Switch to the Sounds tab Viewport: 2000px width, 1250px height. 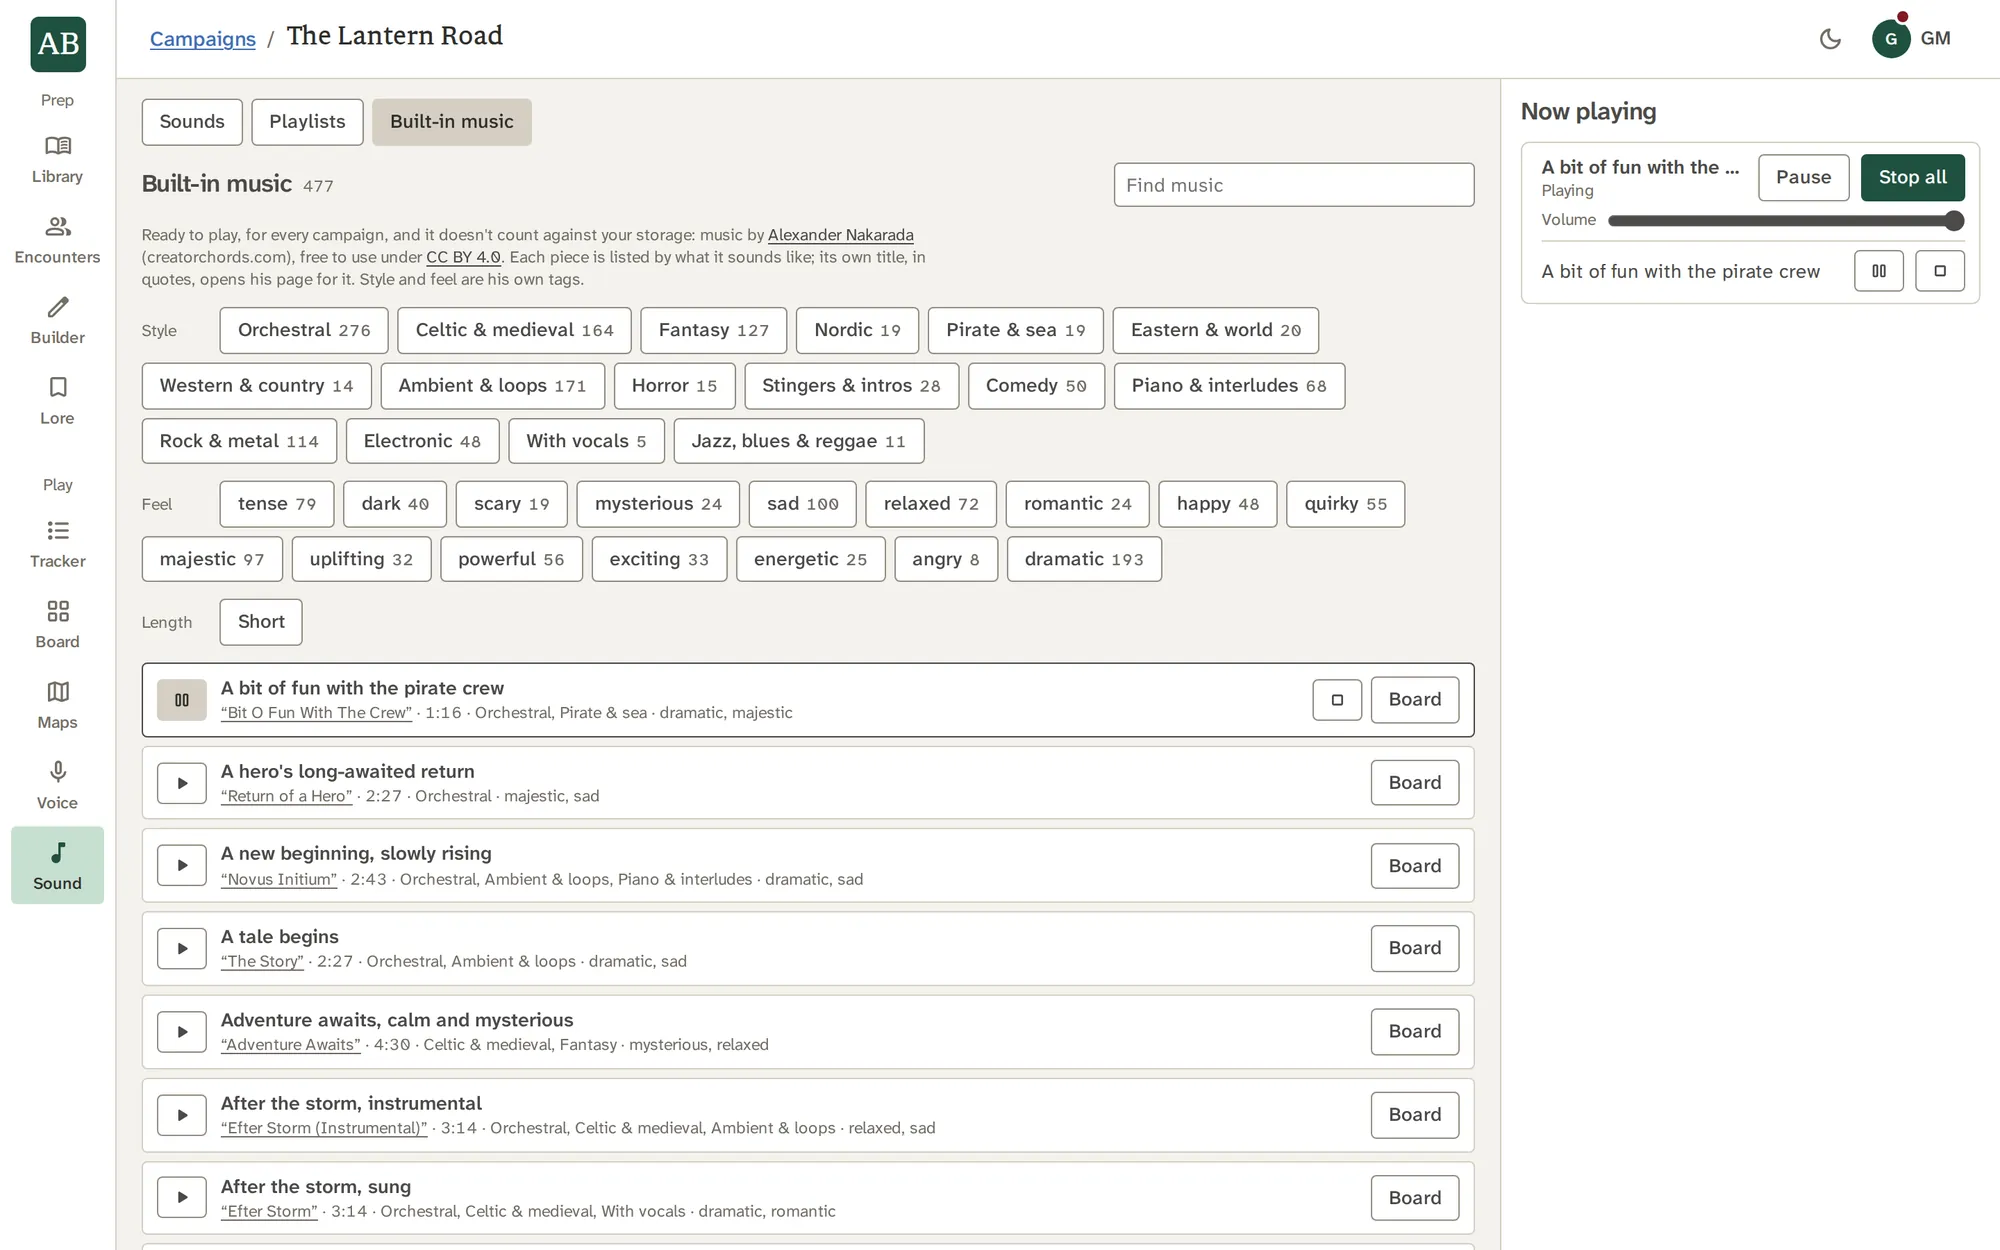coord(192,122)
